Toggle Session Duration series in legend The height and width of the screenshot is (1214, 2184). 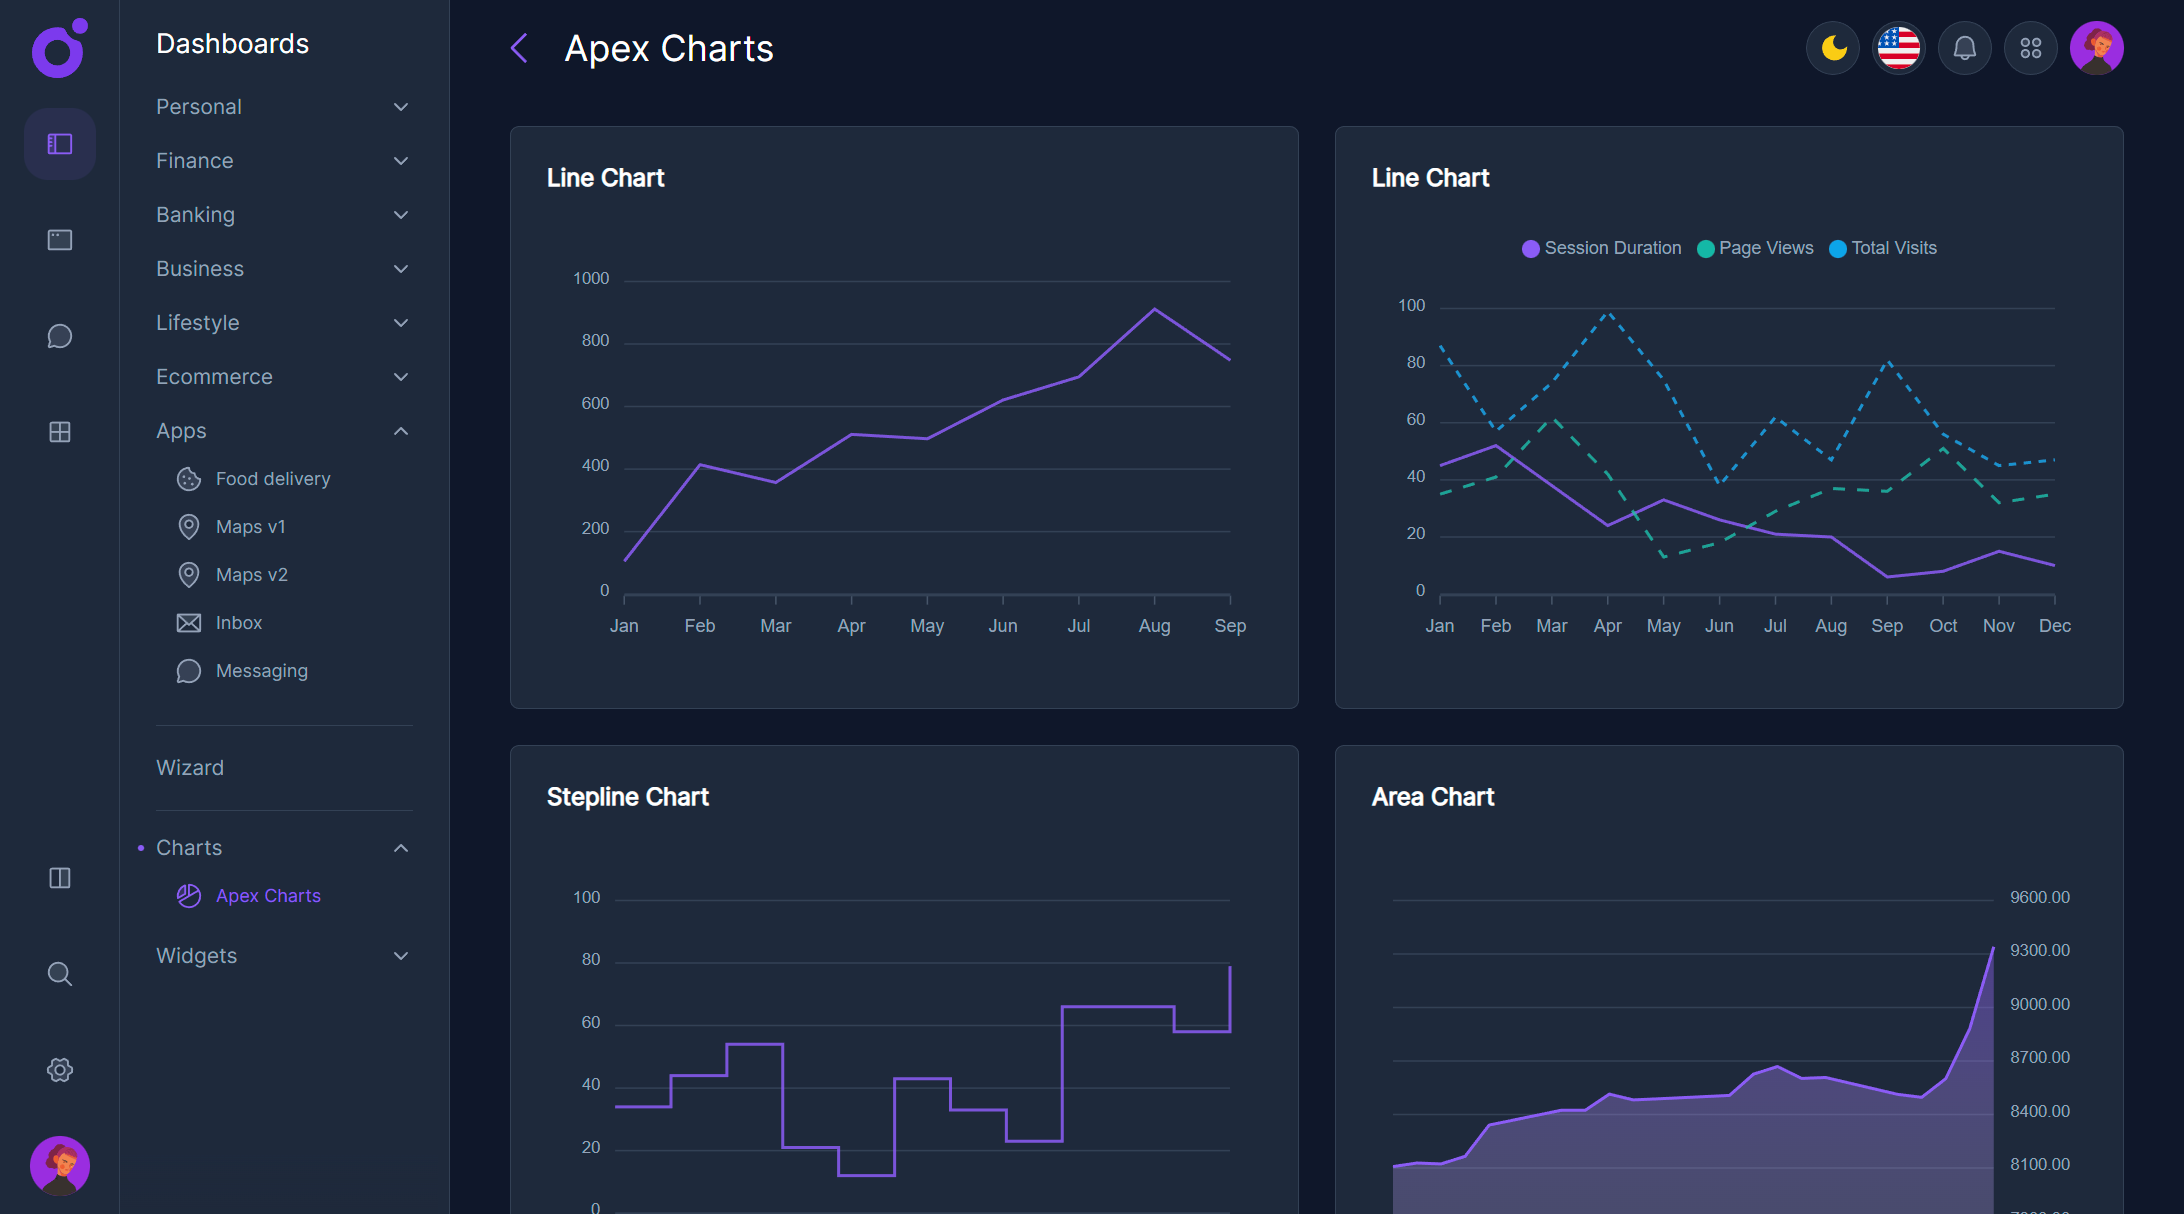(x=1601, y=248)
